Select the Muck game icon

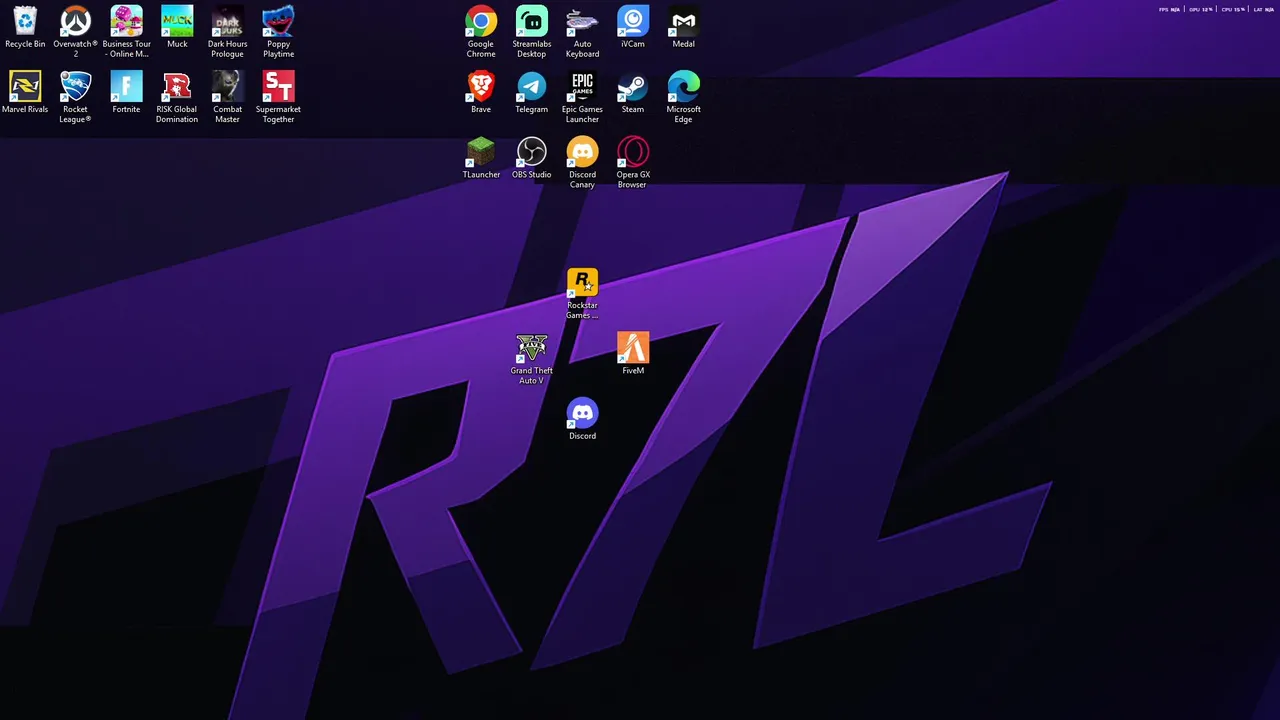click(177, 27)
